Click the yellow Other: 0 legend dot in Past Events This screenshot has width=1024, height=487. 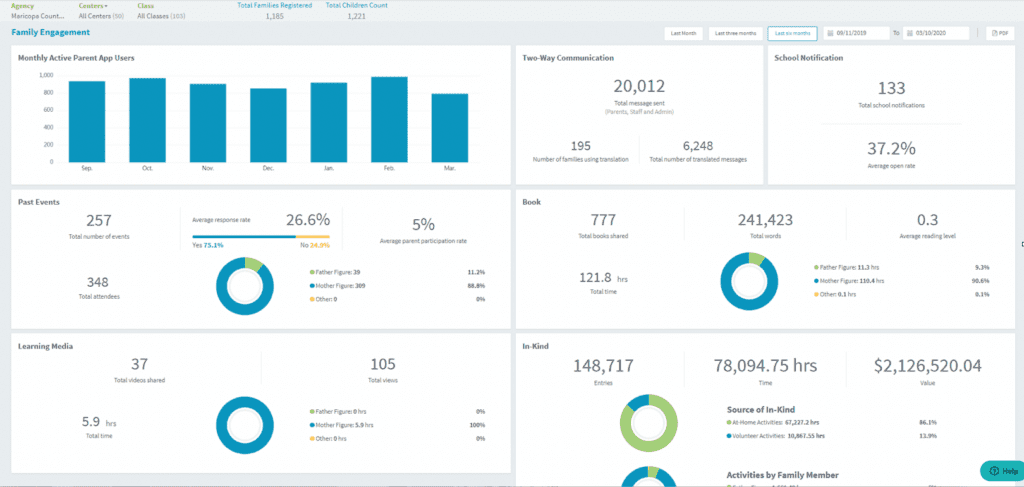pyautogui.click(x=312, y=299)
